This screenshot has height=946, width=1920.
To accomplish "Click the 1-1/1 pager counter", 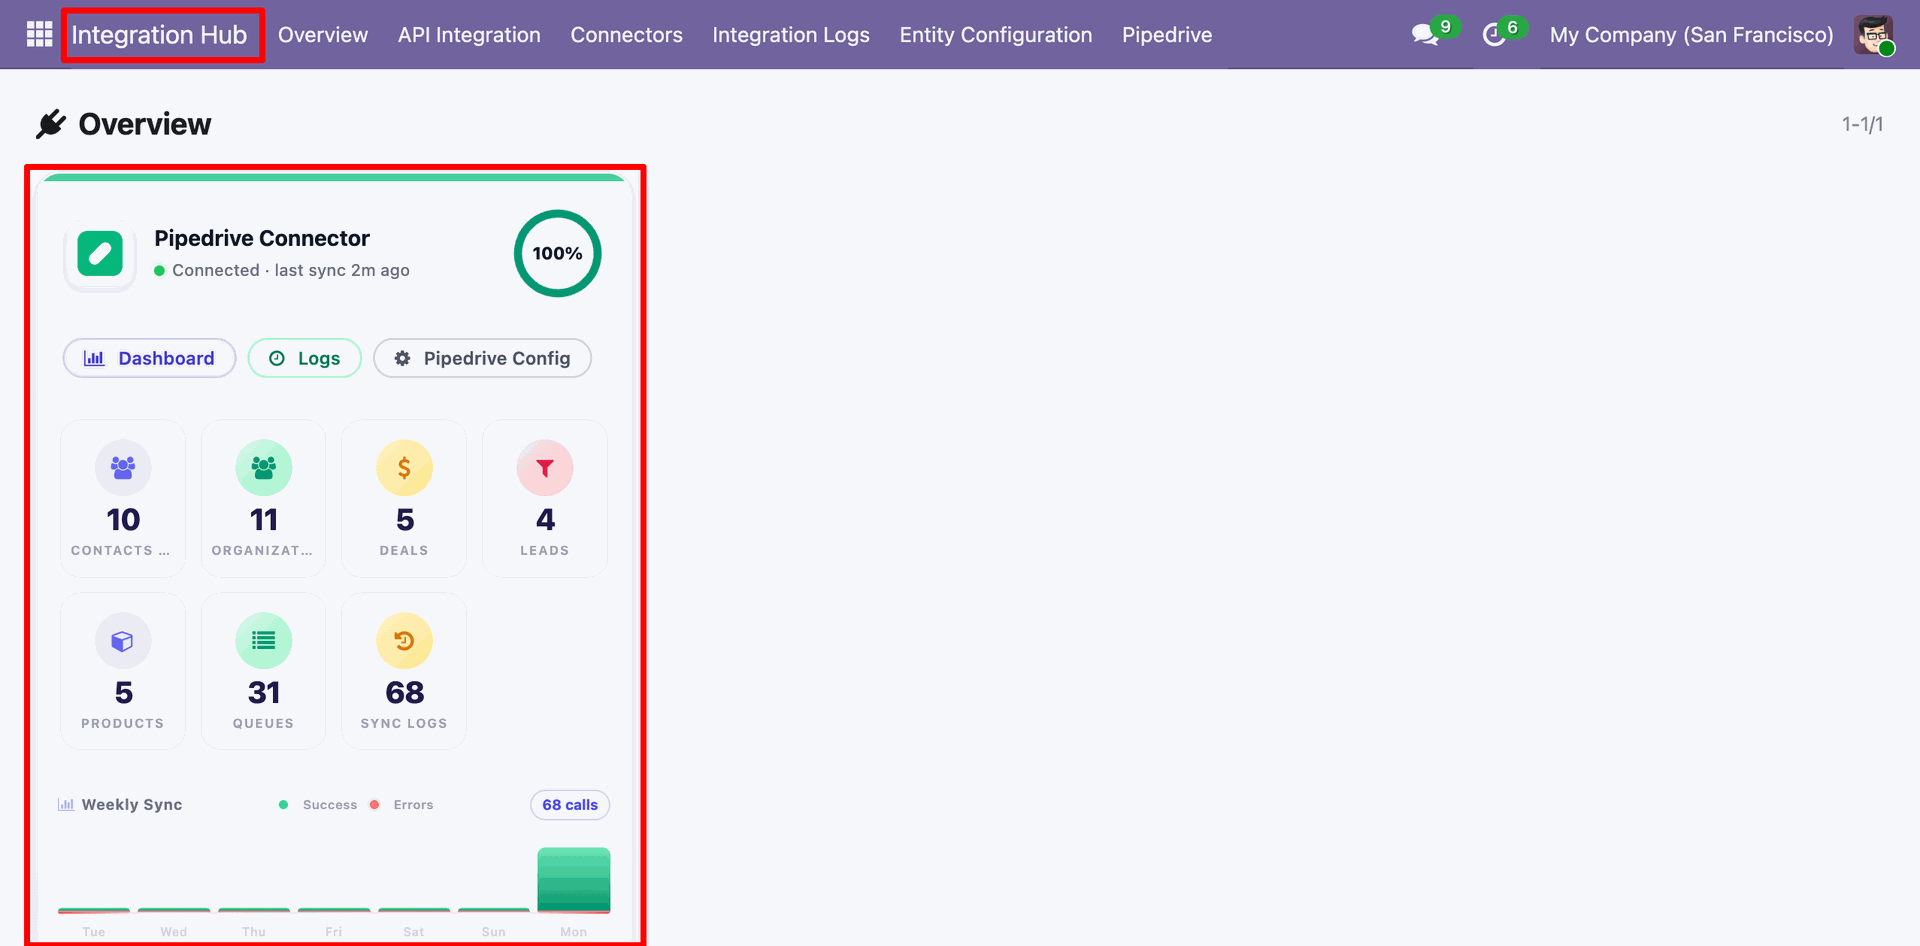I will 1863,124.
